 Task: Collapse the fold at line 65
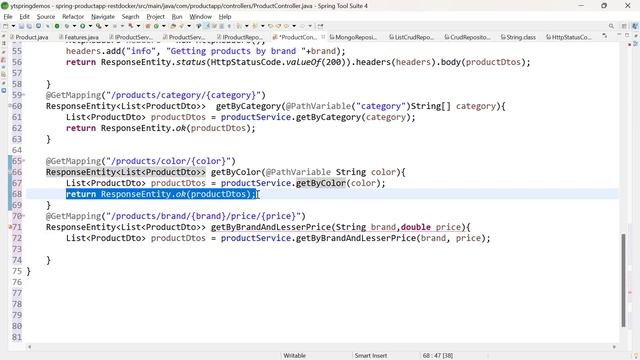tap(24, 161)
